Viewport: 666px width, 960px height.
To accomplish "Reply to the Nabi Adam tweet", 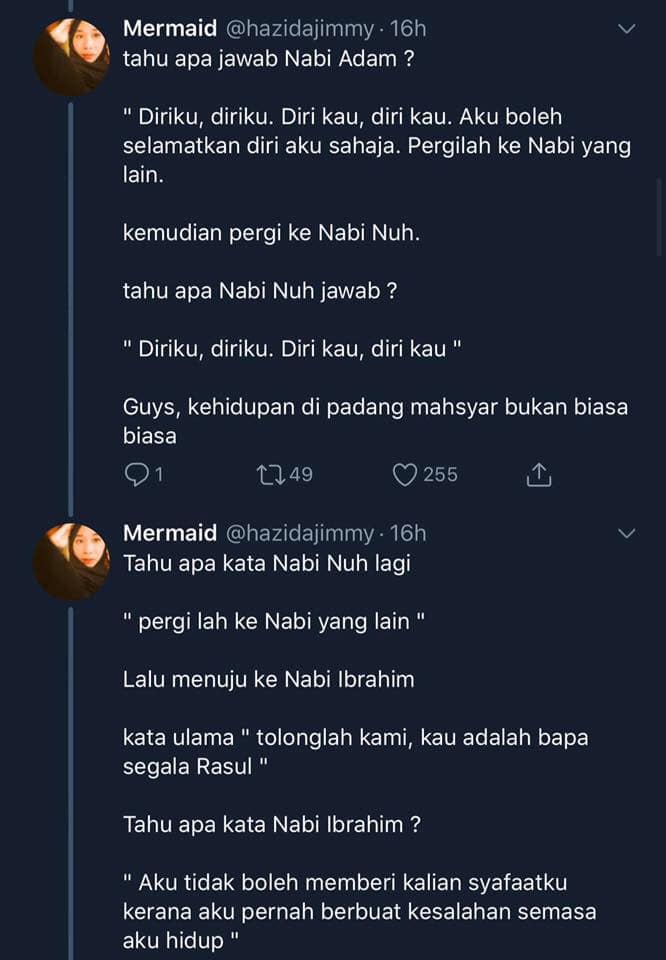I will point(136,474).
